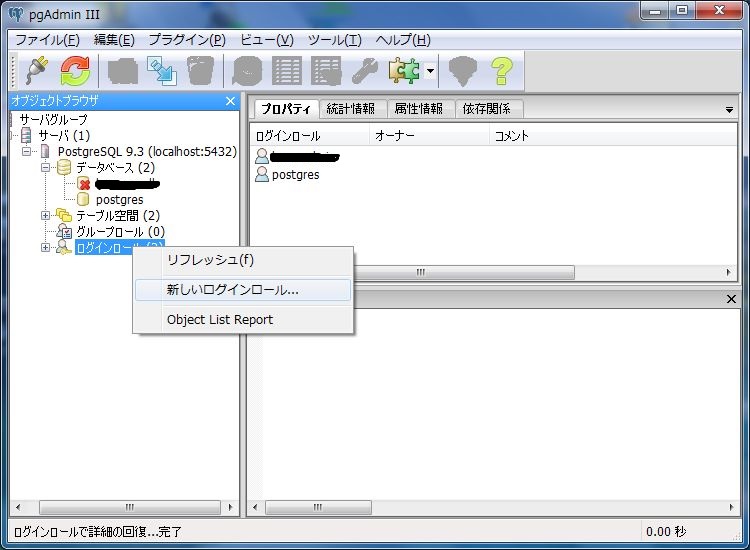This screenshot has height=550, width=750.
Task: Select サーバグループ tree root
Action: [x=53, y=119]
